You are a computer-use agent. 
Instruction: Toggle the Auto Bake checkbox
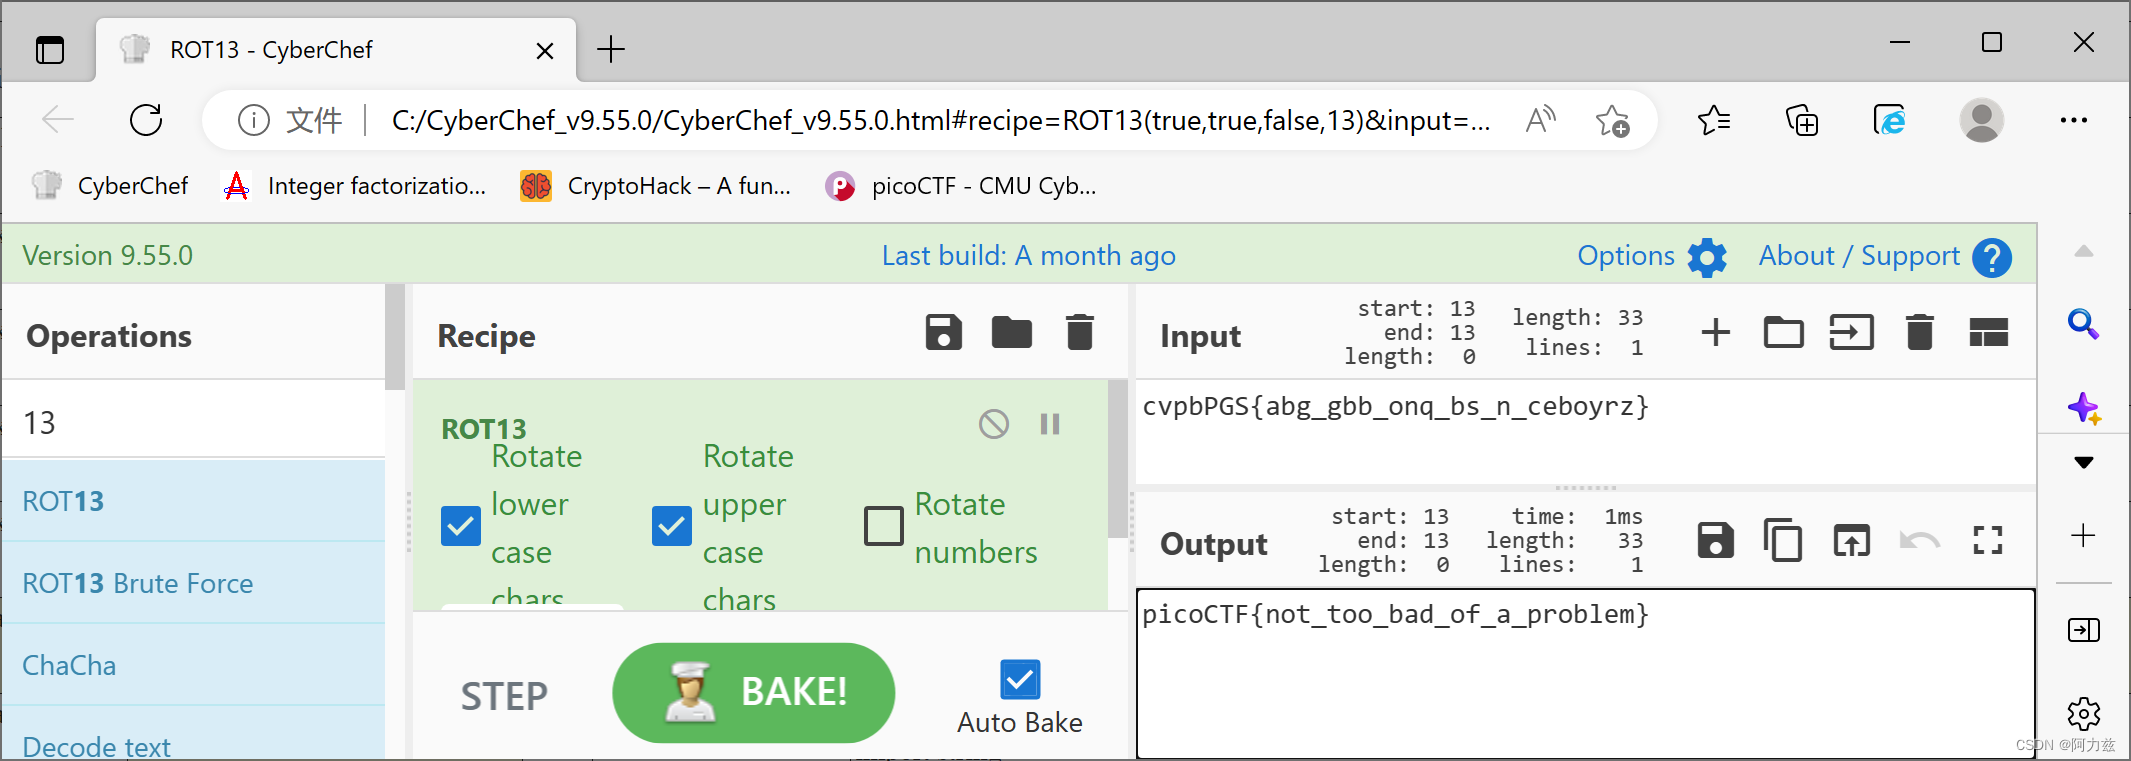1019,680
